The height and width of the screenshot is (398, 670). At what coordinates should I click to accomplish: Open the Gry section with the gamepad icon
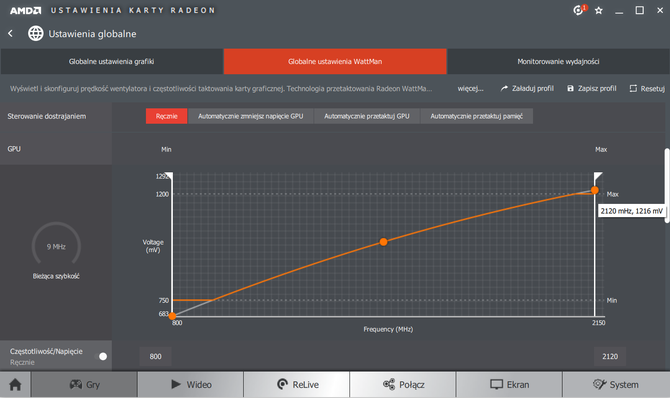[85, 384]
